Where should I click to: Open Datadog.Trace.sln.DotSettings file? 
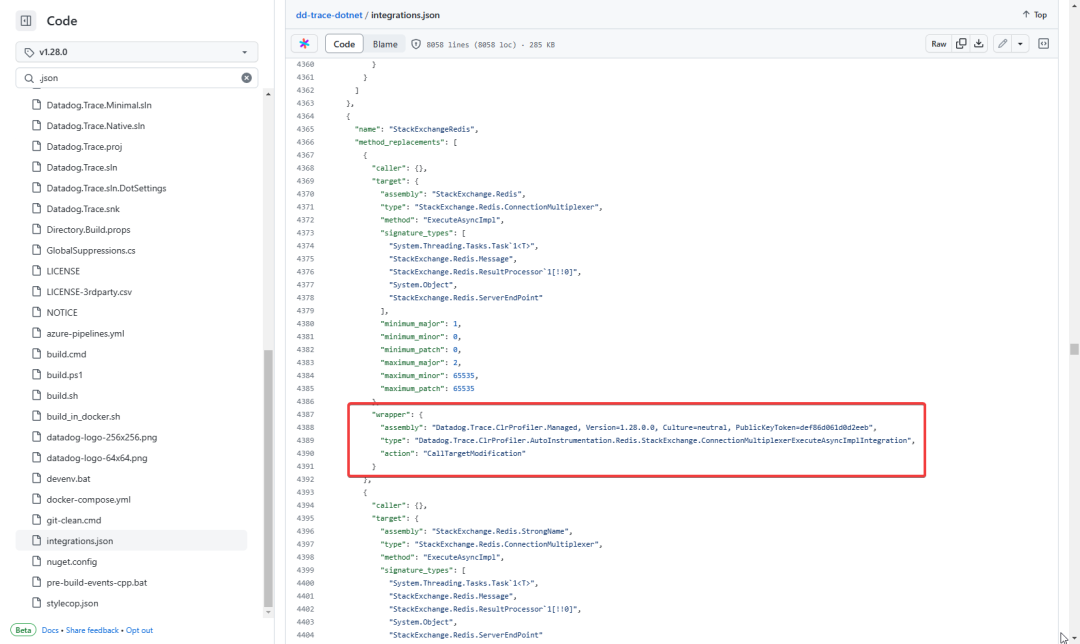pos(106,188)
